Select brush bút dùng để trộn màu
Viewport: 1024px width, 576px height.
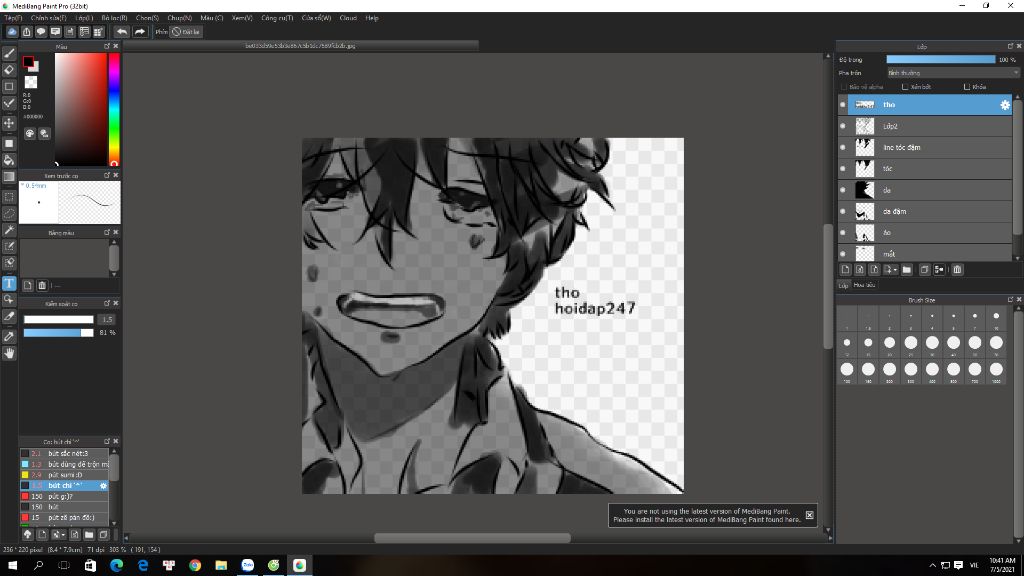(64, 464)
